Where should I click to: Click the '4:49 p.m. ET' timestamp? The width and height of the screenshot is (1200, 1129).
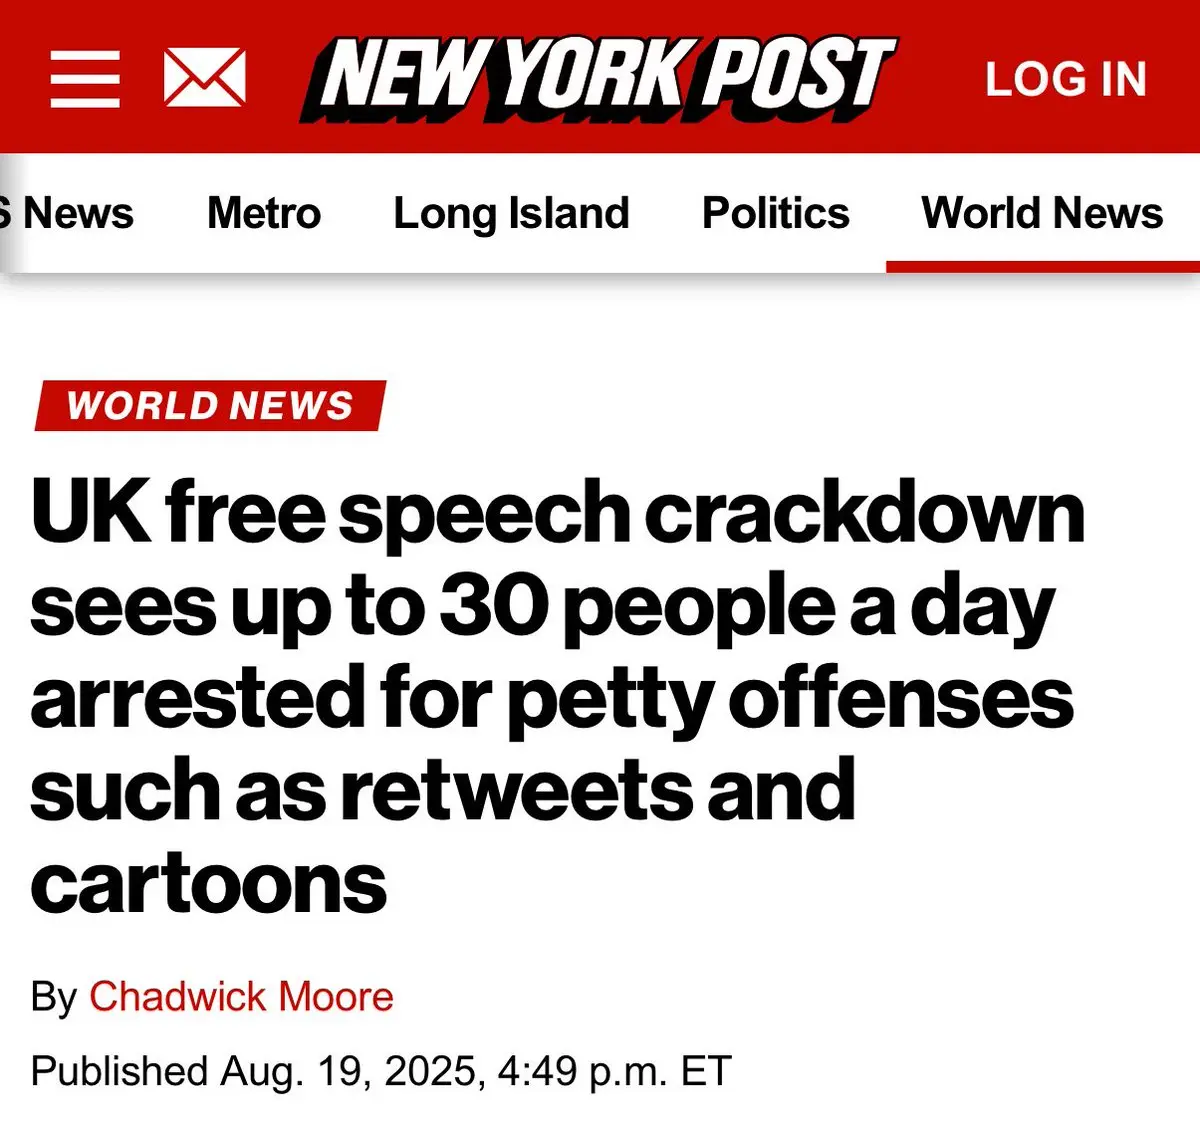click(x=614, y=1071)
